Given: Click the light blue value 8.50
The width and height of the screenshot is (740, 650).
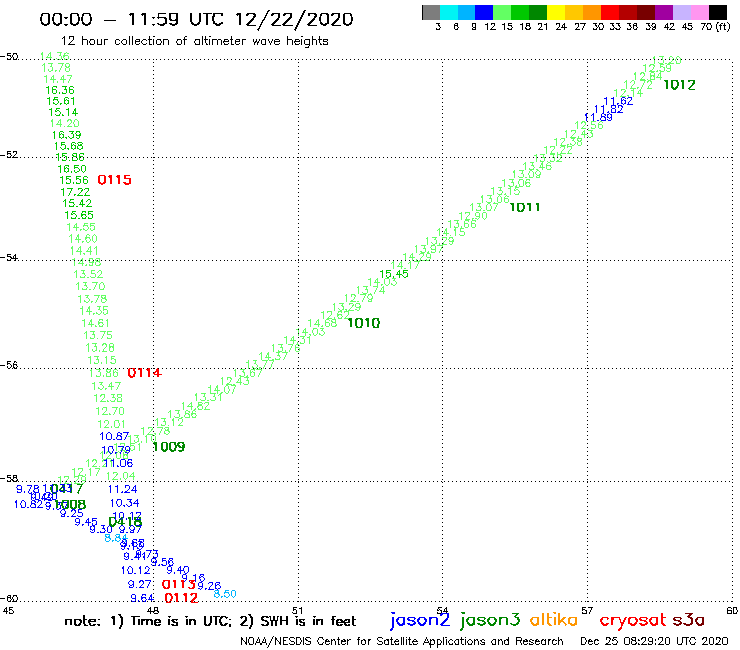Looking at the screenshot, I should [x=225, y=594].
